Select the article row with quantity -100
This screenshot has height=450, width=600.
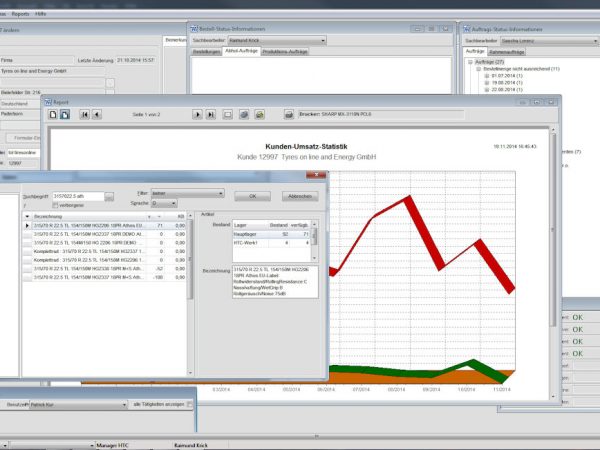tap(105, 277)
